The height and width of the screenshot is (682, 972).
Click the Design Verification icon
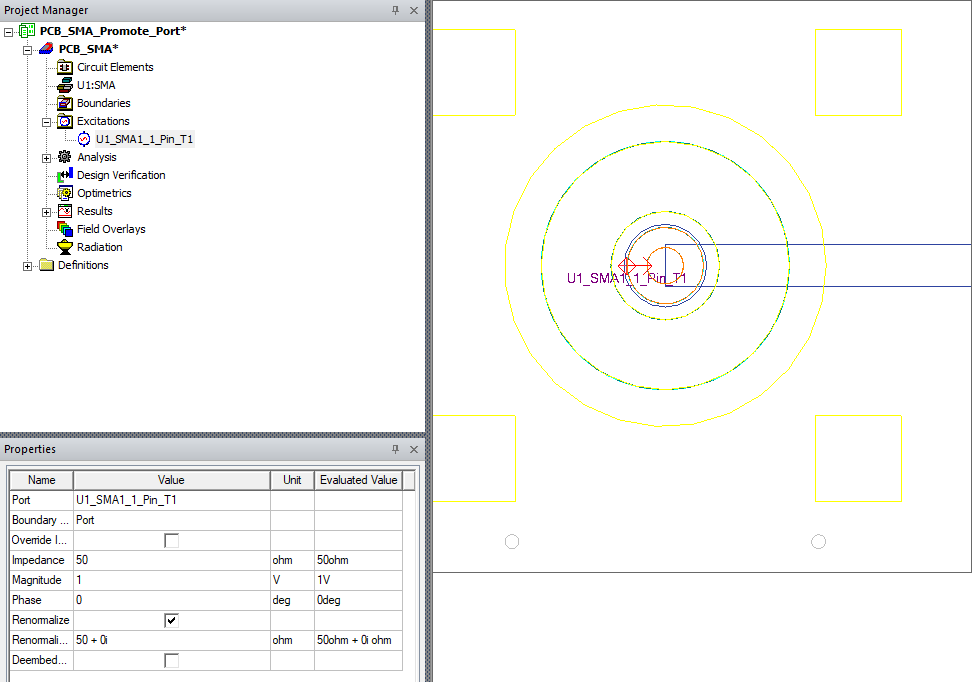[x=66, y=175]
